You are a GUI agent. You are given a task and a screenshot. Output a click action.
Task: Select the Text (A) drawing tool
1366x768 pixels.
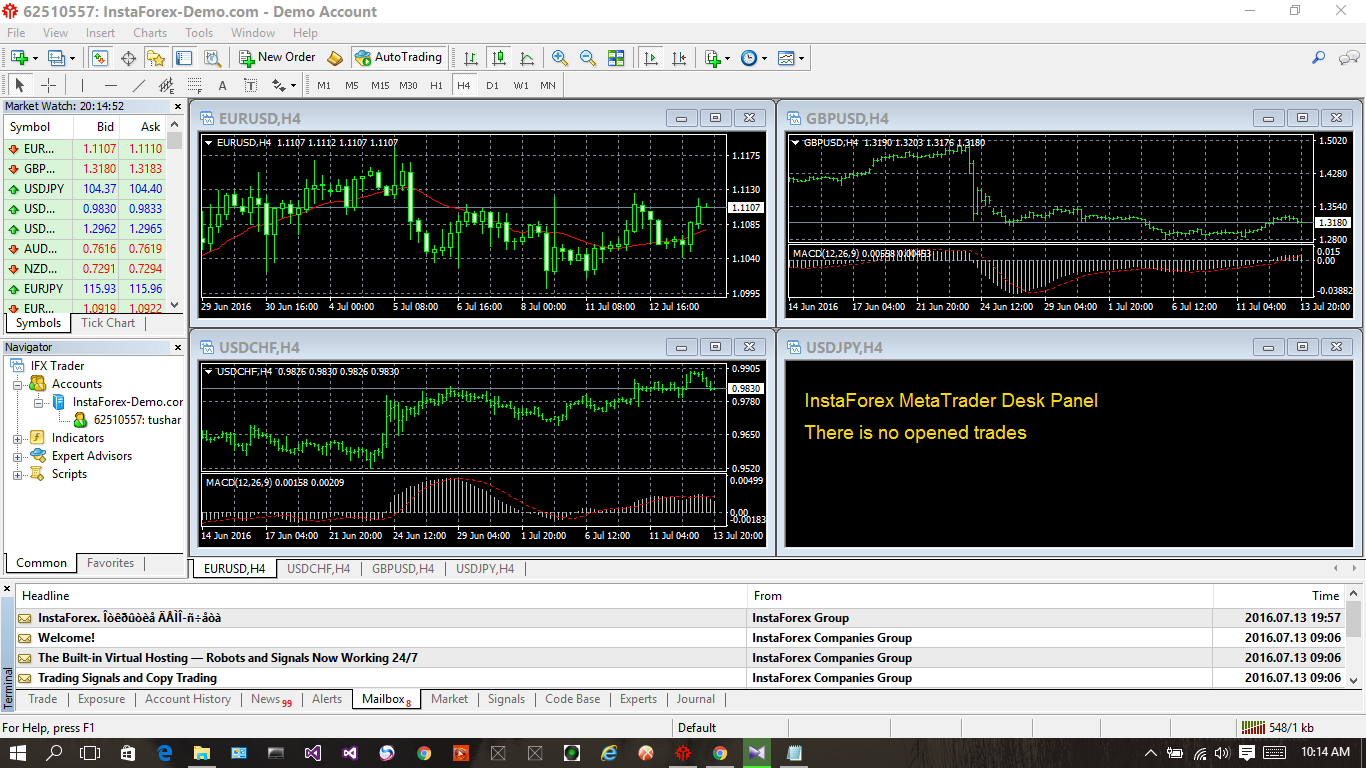[x=223, y=85]
